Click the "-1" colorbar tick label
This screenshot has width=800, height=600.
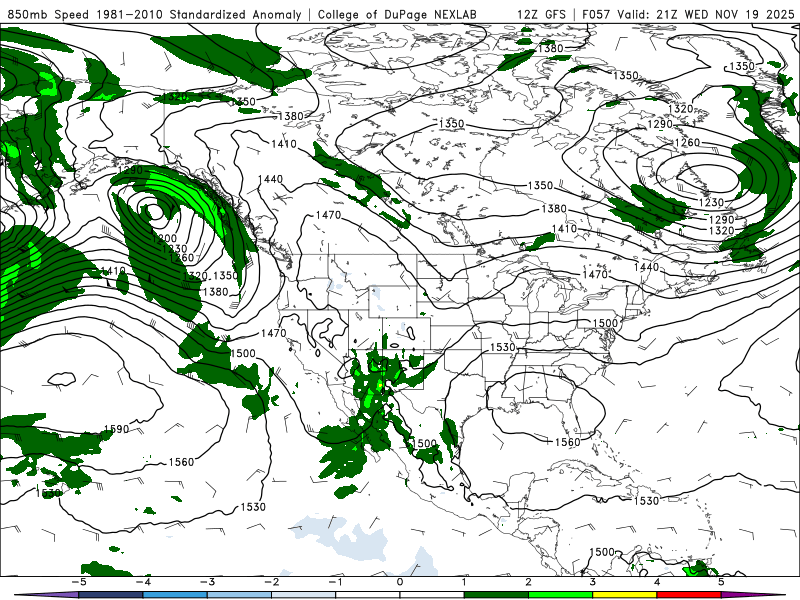tap(335, 582)
